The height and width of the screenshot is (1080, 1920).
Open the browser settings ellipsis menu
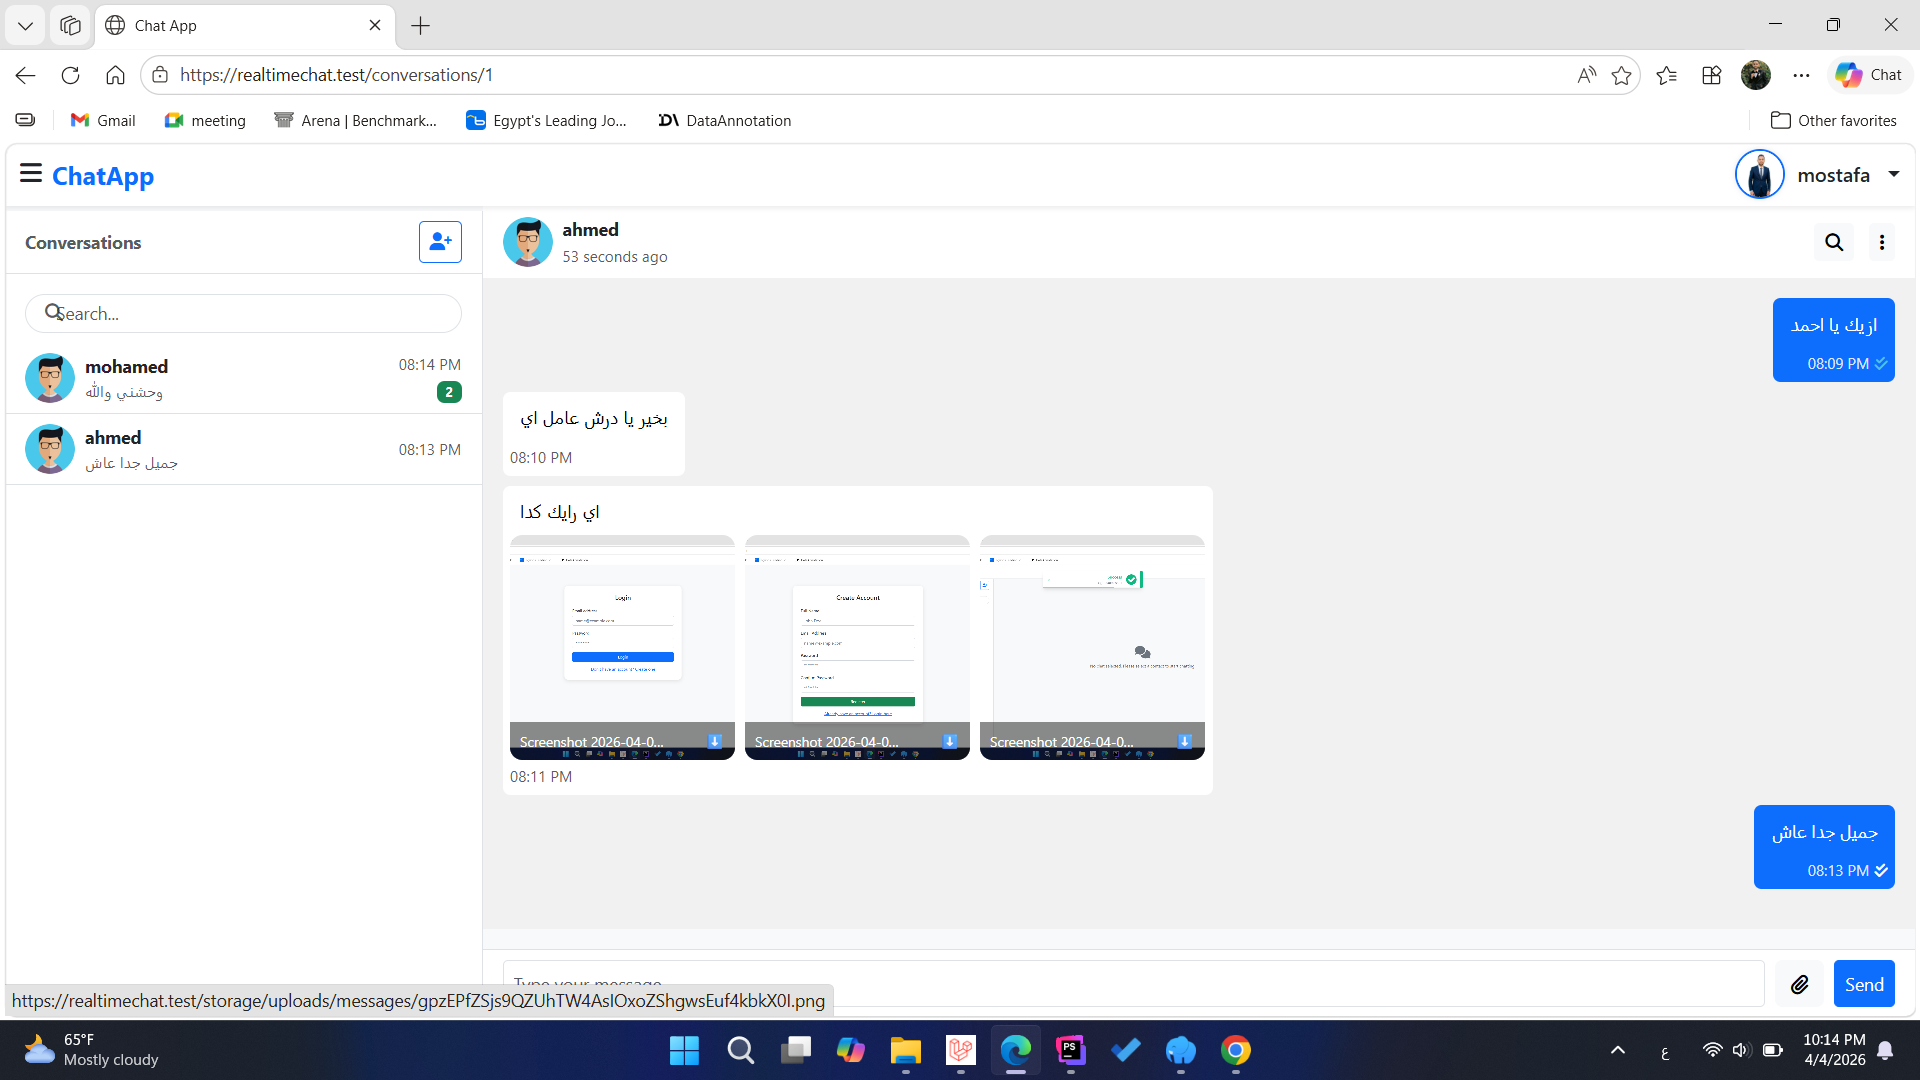1803,75
